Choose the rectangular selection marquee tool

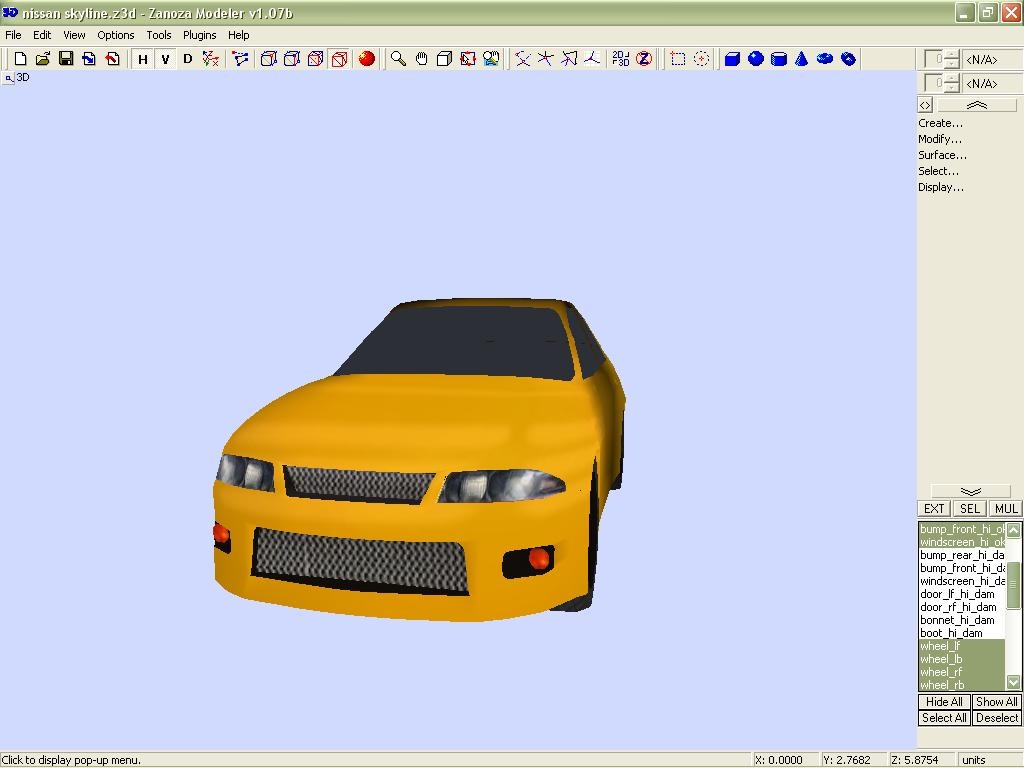678,59
